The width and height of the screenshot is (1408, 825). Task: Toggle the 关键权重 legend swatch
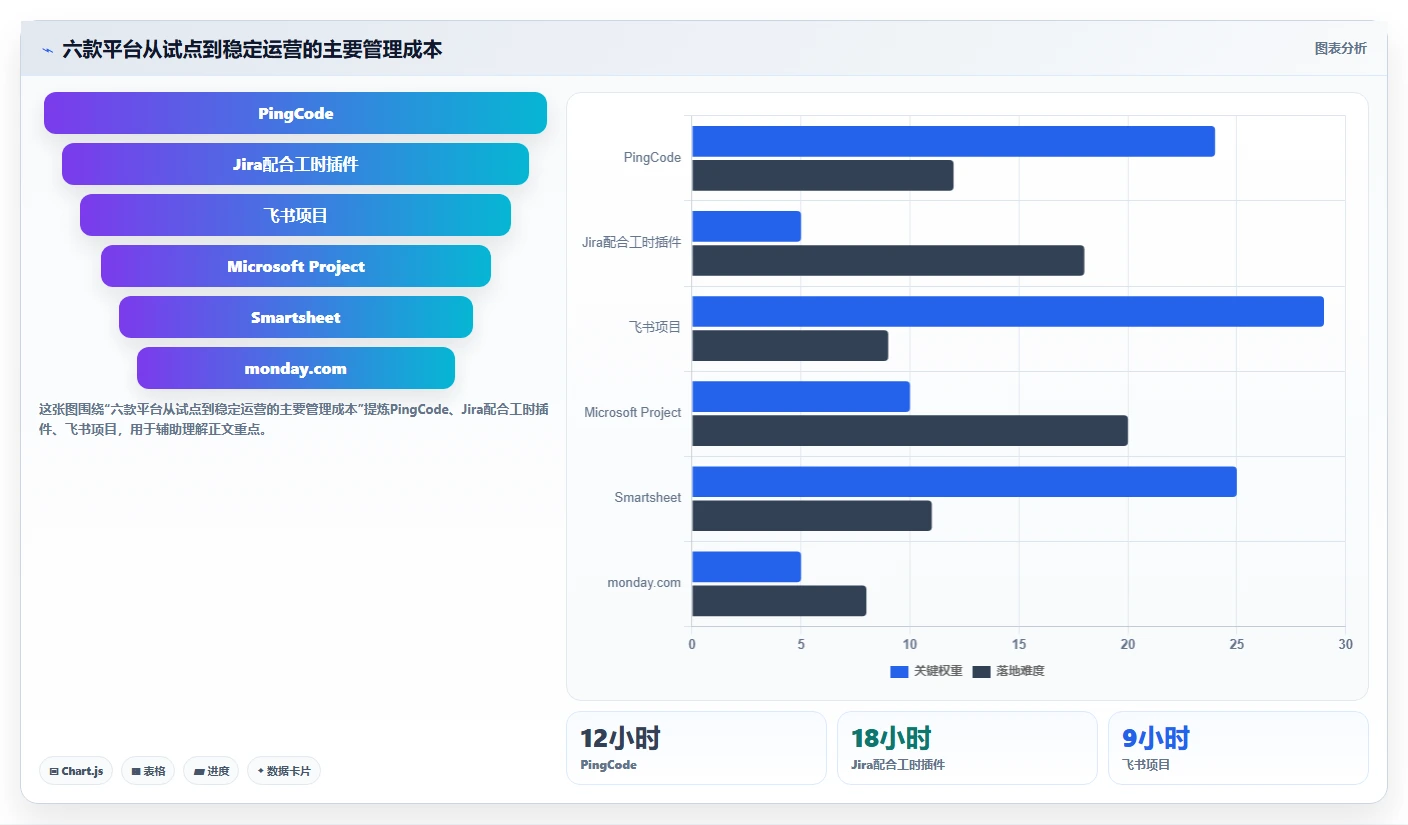point(899,671)
